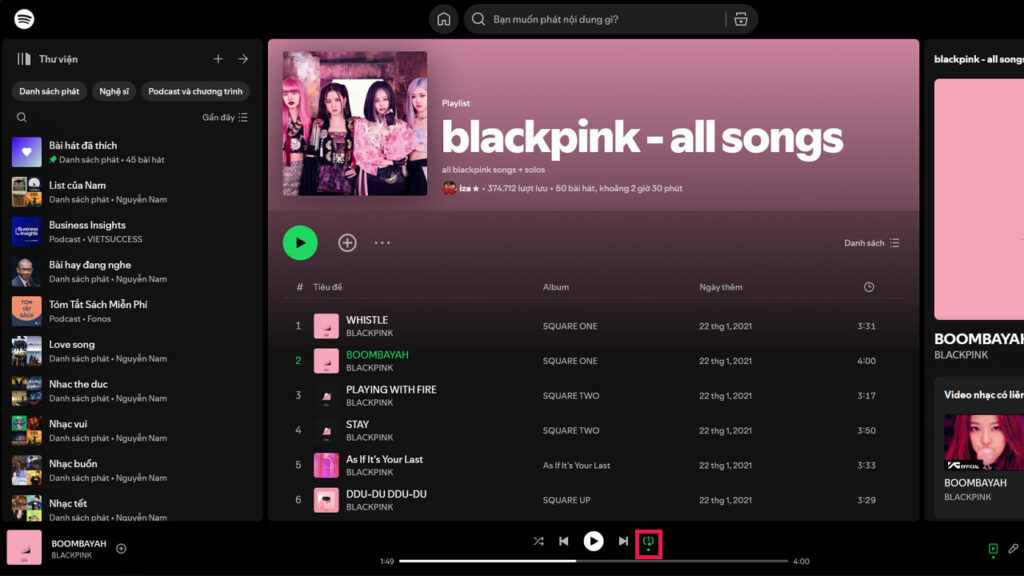Open Nhac the duc playlist
1024x576 pixels.
click(x=131, y=391)
